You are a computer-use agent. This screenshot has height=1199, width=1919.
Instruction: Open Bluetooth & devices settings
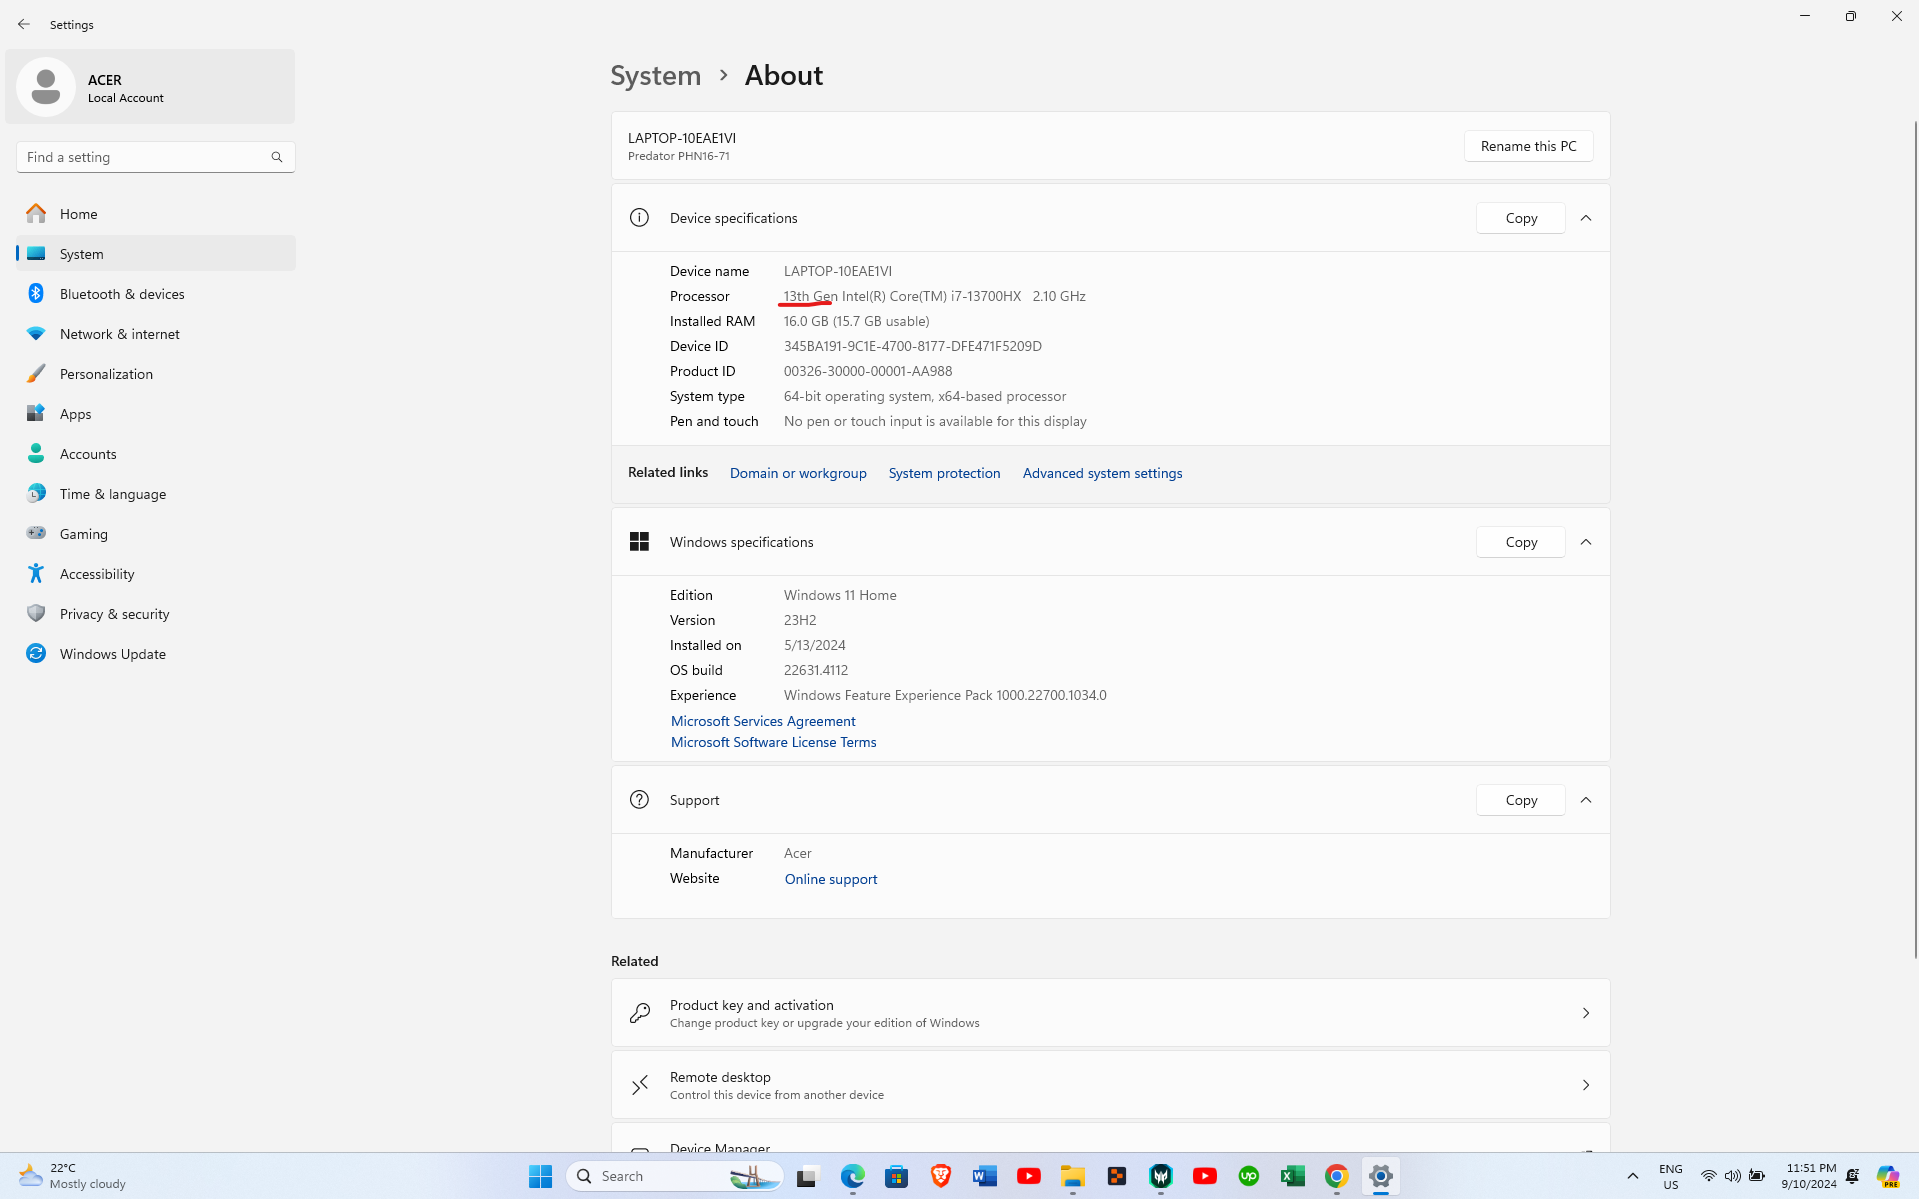coord(156,294)
